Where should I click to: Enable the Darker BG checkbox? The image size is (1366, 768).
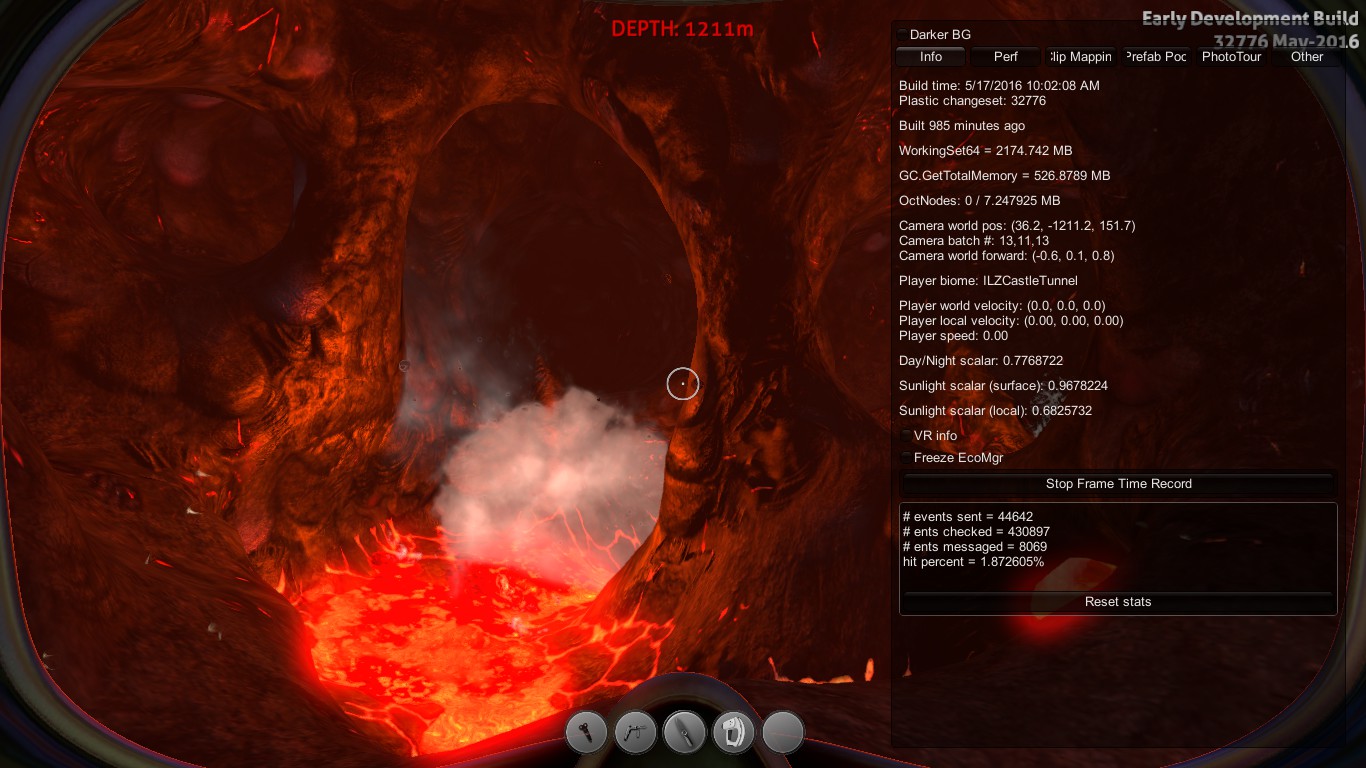coord(903,35)
